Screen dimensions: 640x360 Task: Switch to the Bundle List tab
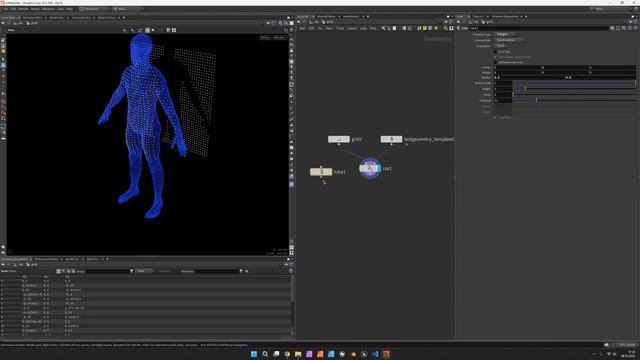pos(72,259)
